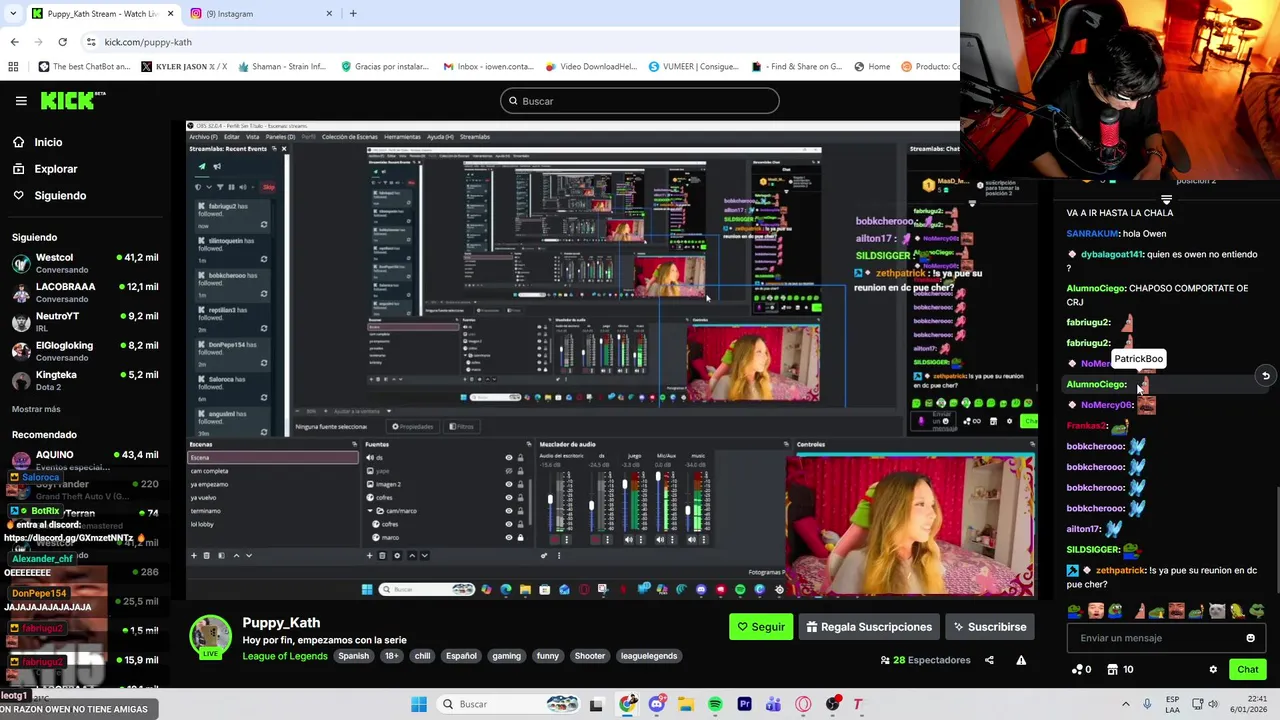Open File Explorer from the taskbar
Image resolution: width=1280 pixels, height=720 pixels.
(686, 704)
